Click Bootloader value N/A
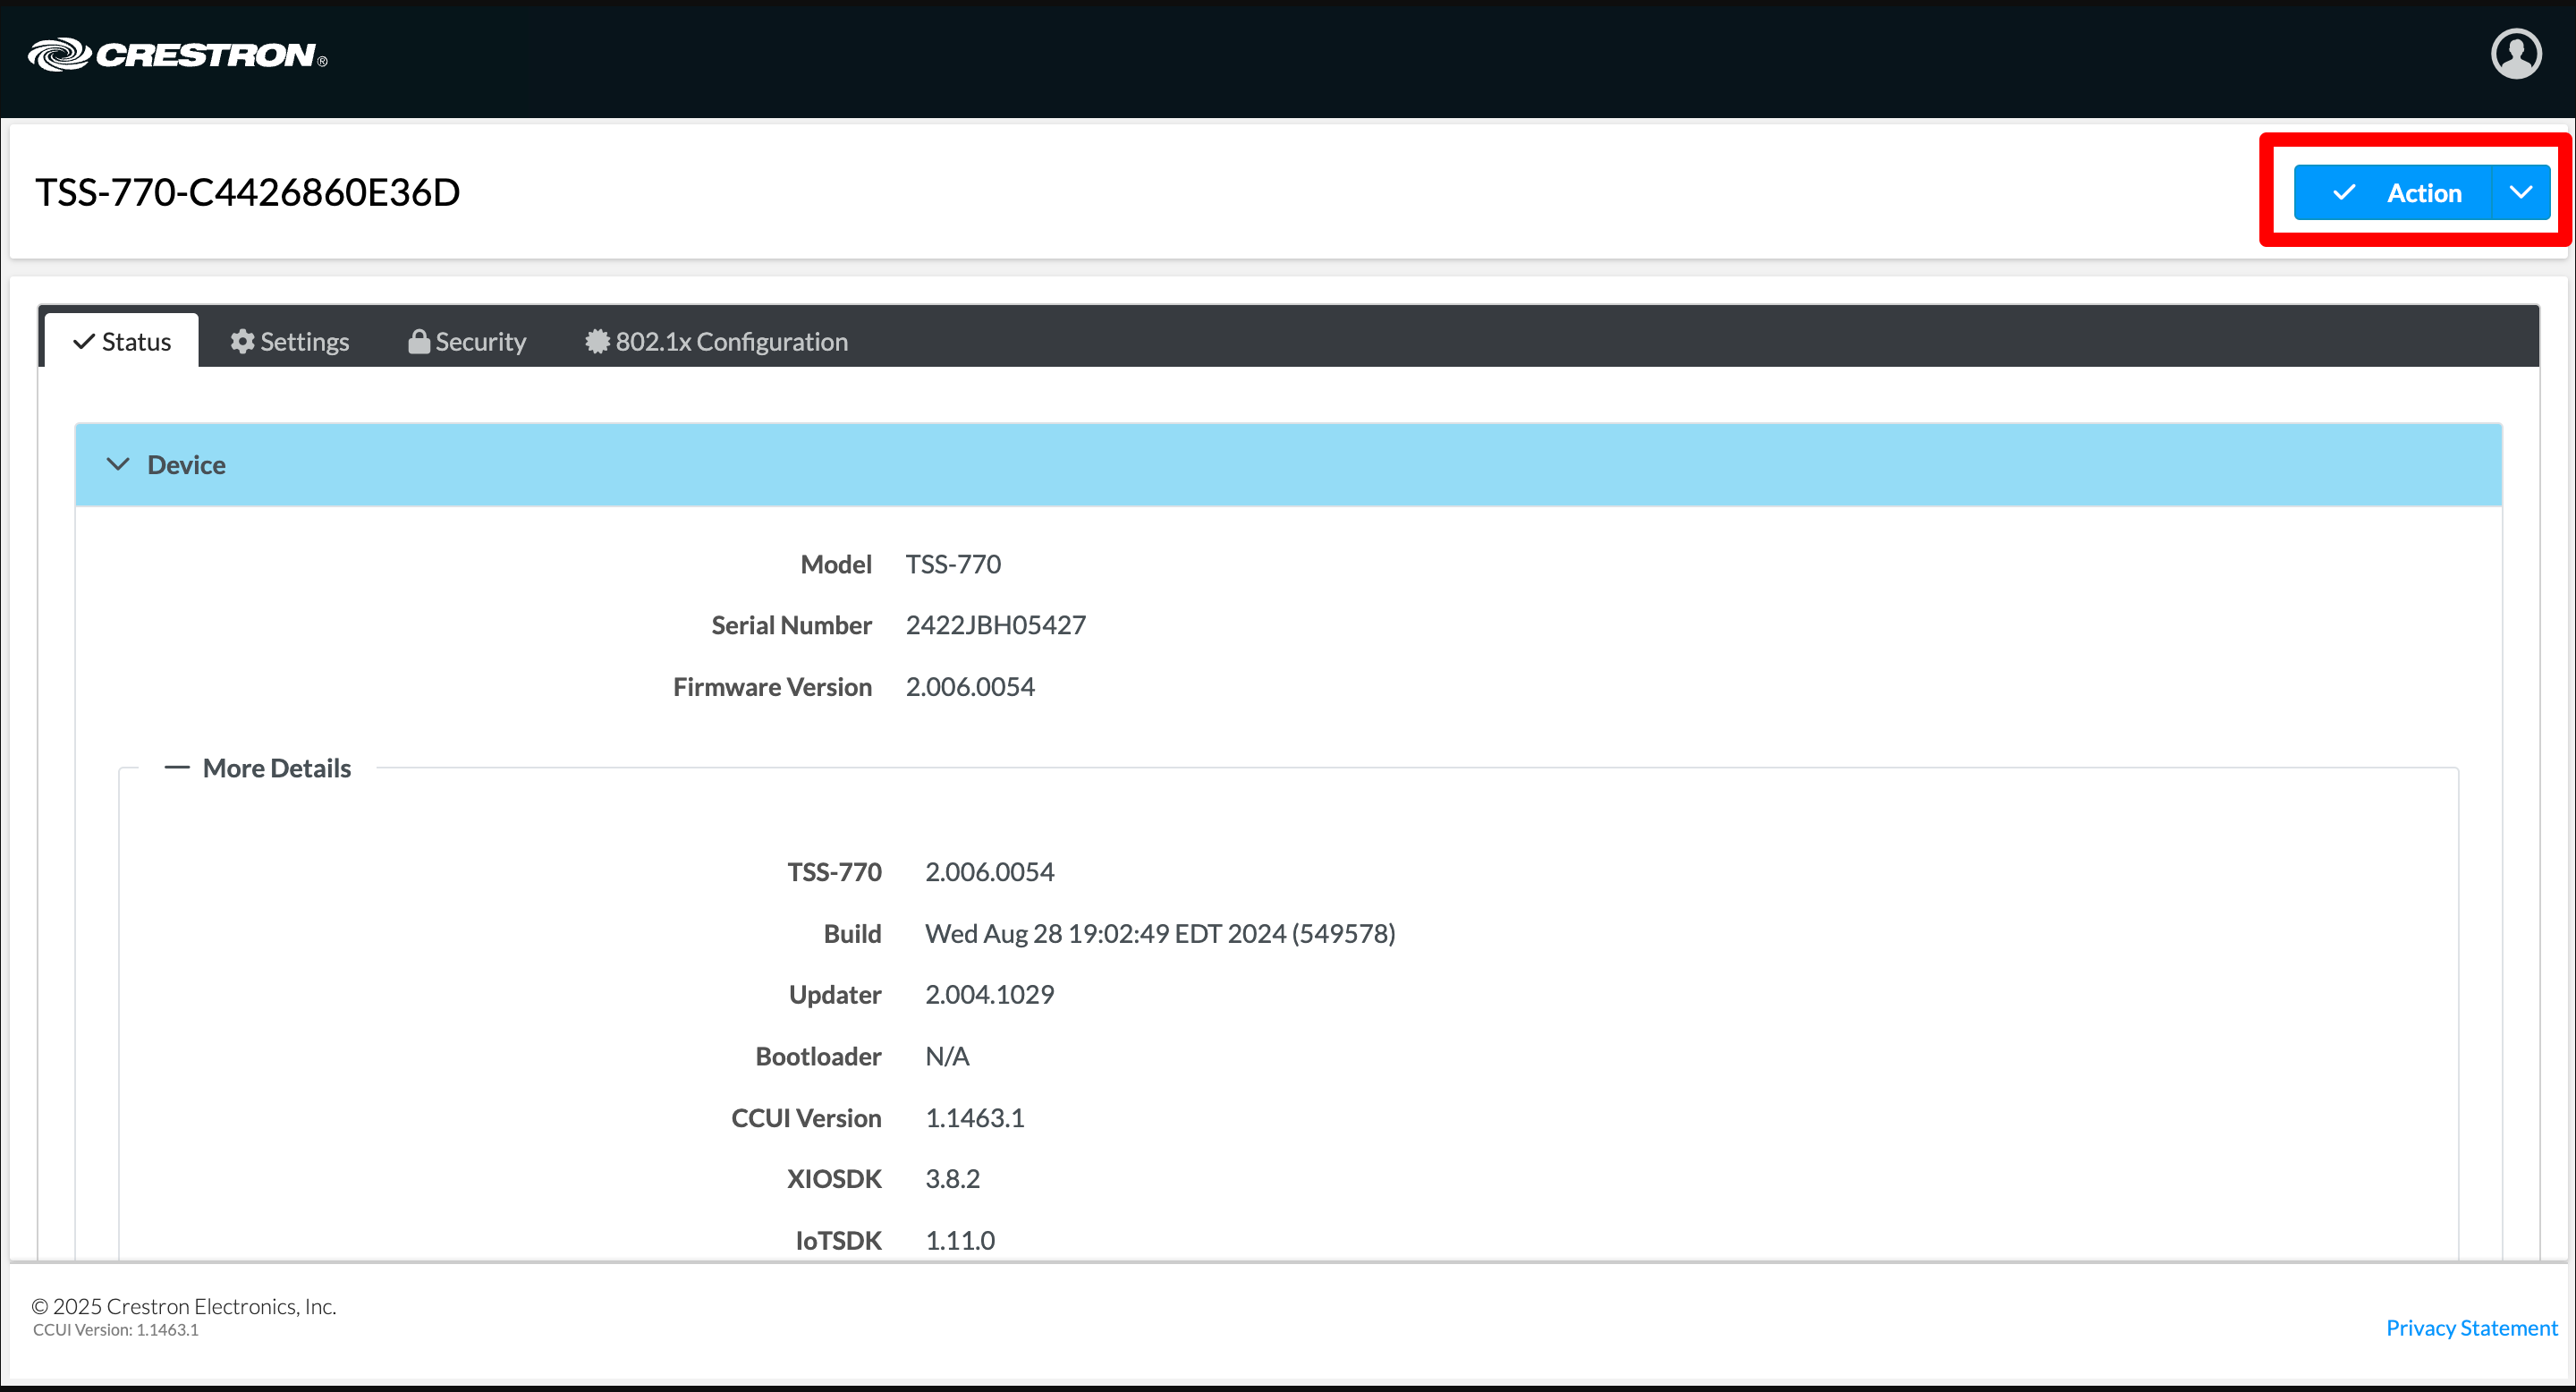Screen dimensions: 2576x1392 coord(947,1056)
